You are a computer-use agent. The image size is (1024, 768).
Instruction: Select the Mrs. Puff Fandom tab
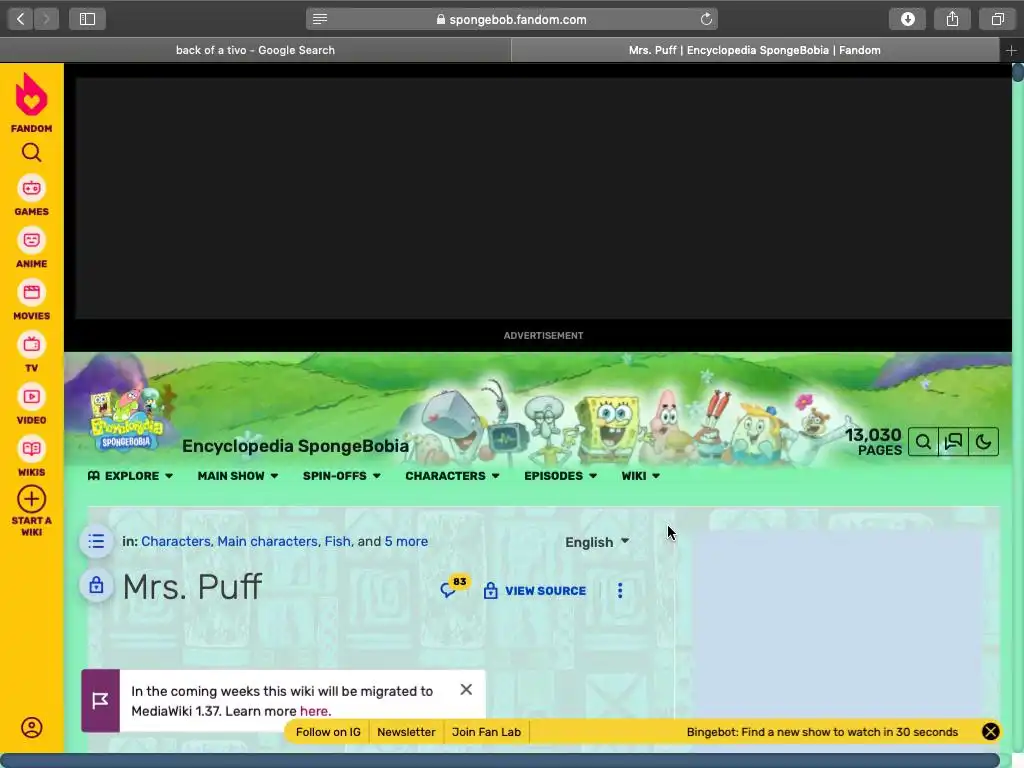(x=755, y=50)
